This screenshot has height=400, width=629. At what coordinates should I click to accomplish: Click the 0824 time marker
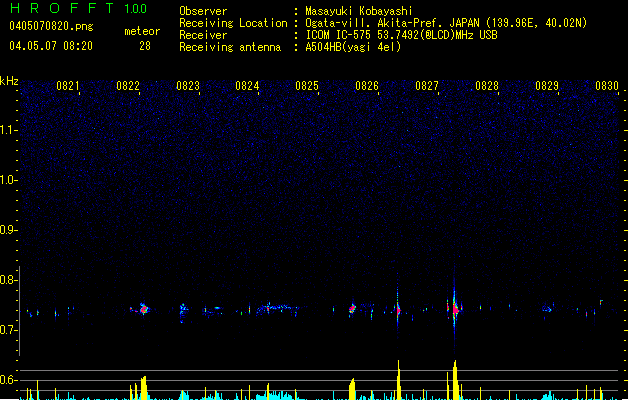(247, 86)
